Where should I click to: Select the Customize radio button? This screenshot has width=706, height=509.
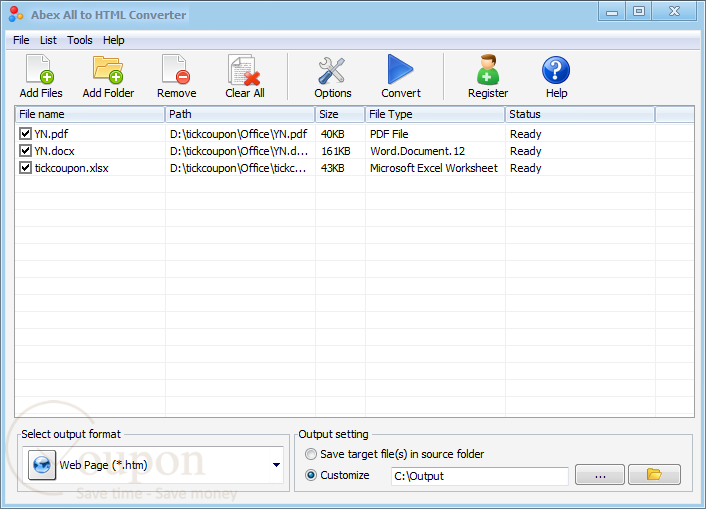coord(311,475)
